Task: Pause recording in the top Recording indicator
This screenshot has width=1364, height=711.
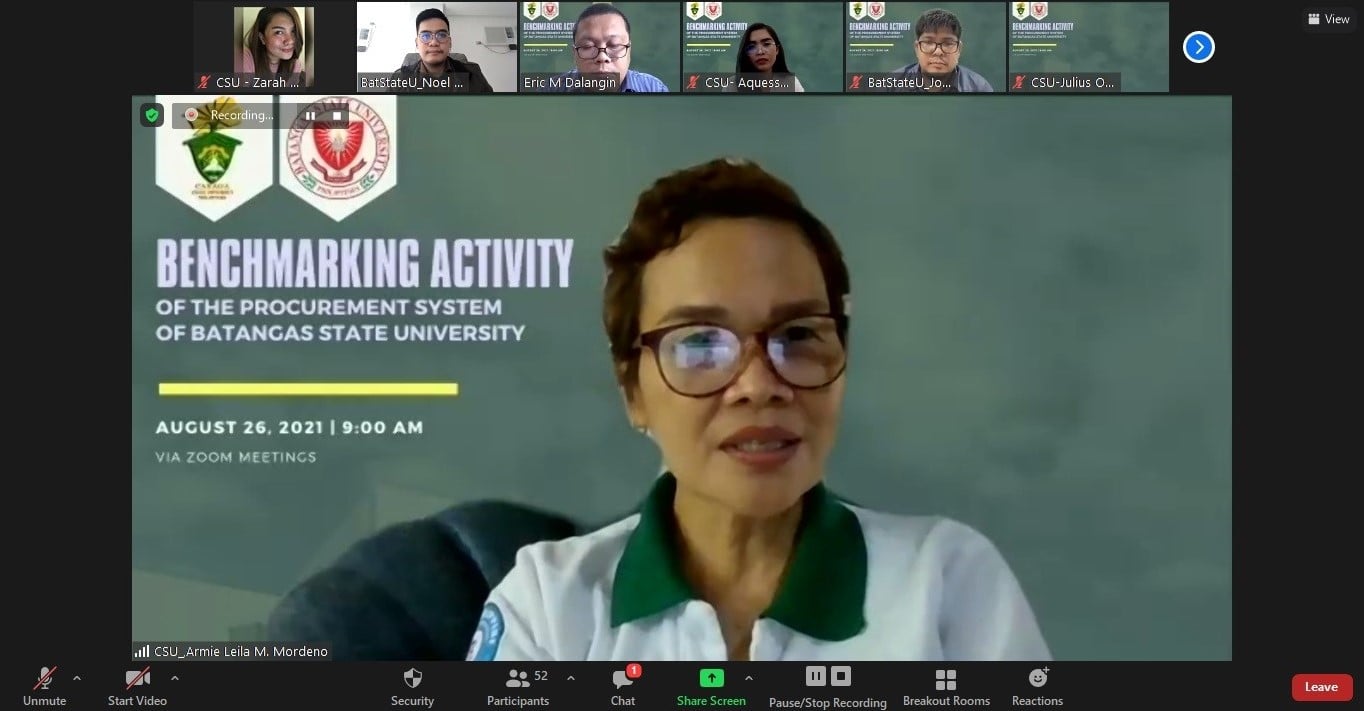Action: pyautogui.click(x=310, y=116)
